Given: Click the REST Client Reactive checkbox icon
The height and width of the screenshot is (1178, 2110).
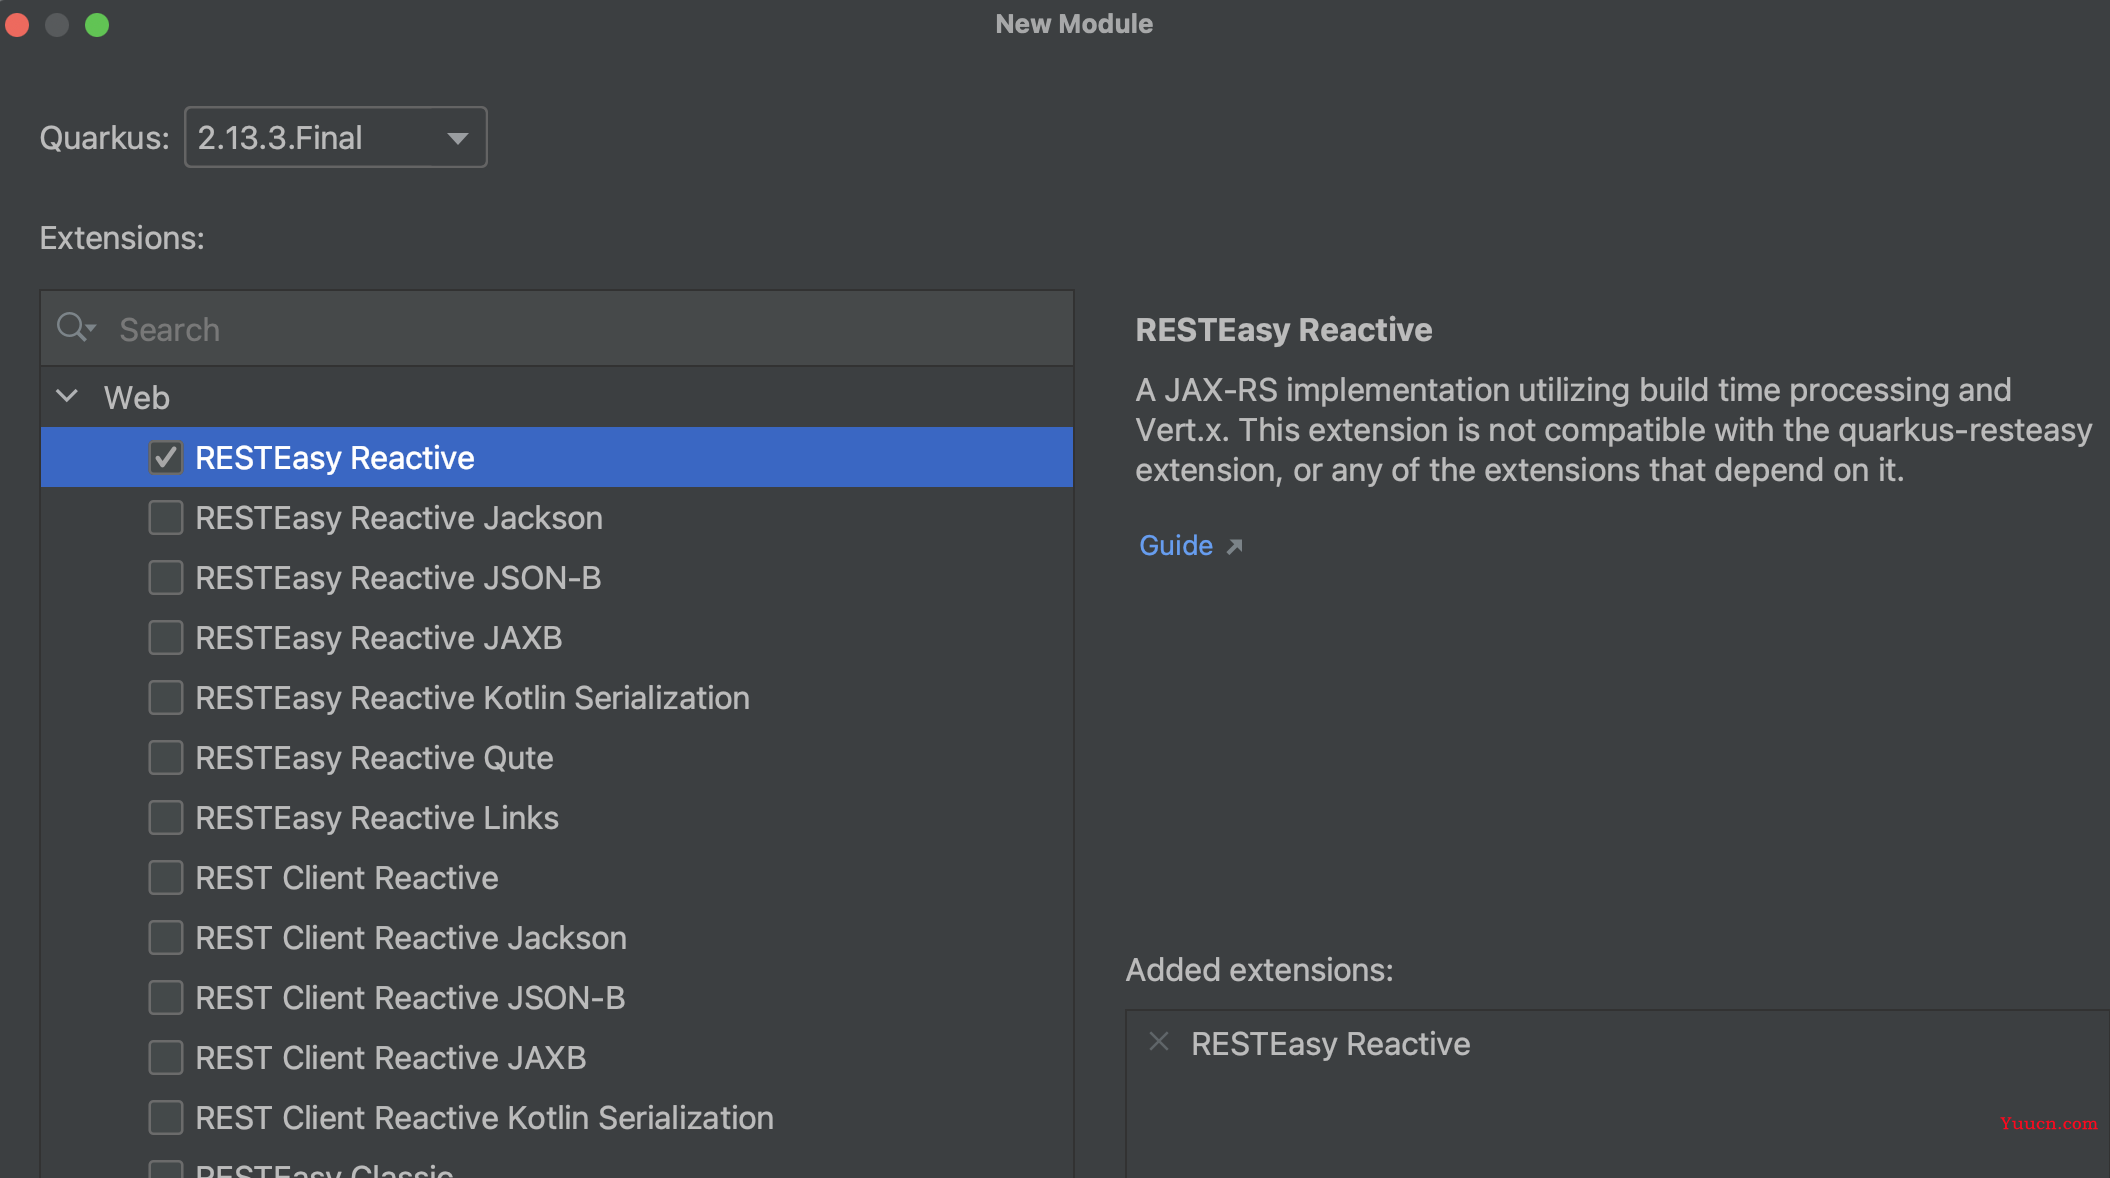Looking at the screenshot, I should [165, 877].
